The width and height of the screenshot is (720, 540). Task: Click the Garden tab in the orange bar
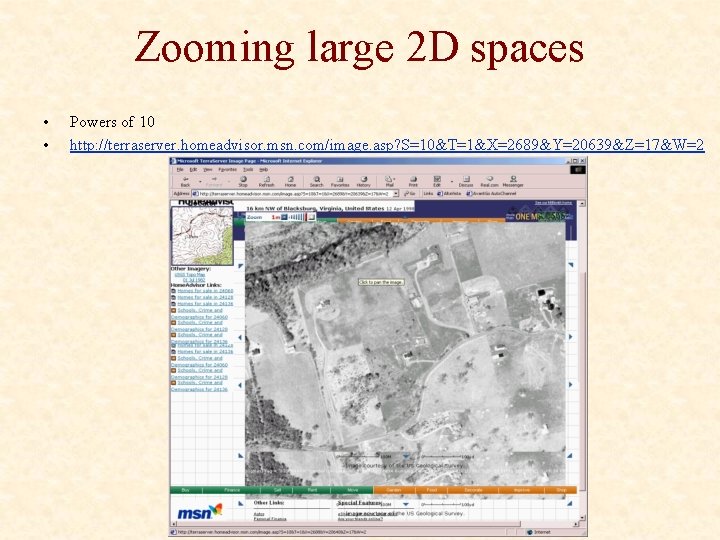[x=394, y=490]
